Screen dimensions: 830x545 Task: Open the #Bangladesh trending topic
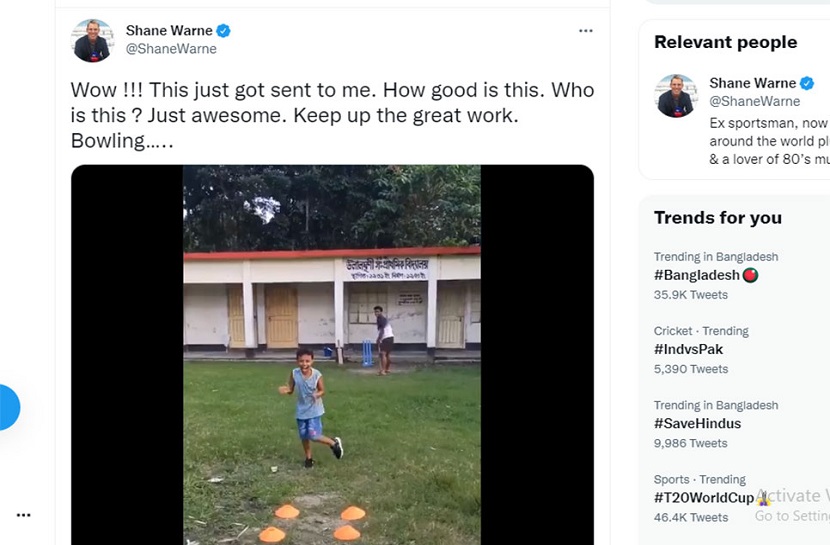click(697, 275)
